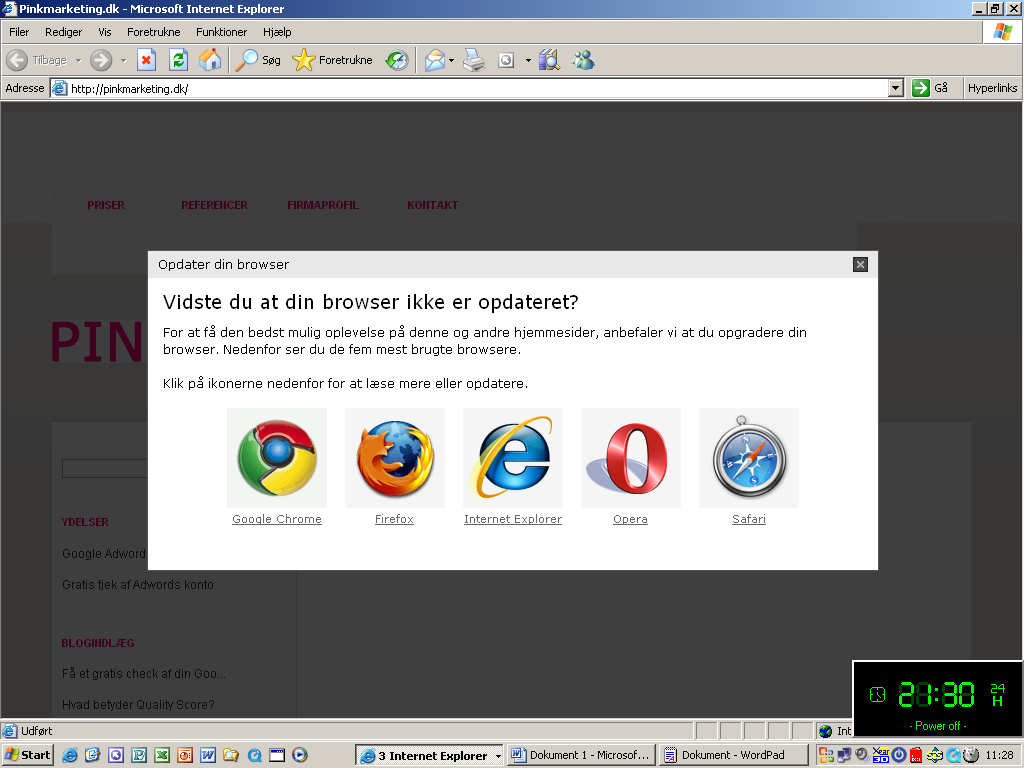The image size is (1024, 768).
Task: Click the Firefox browser logo
Action: pyautogui.click(x=395, y=458)
